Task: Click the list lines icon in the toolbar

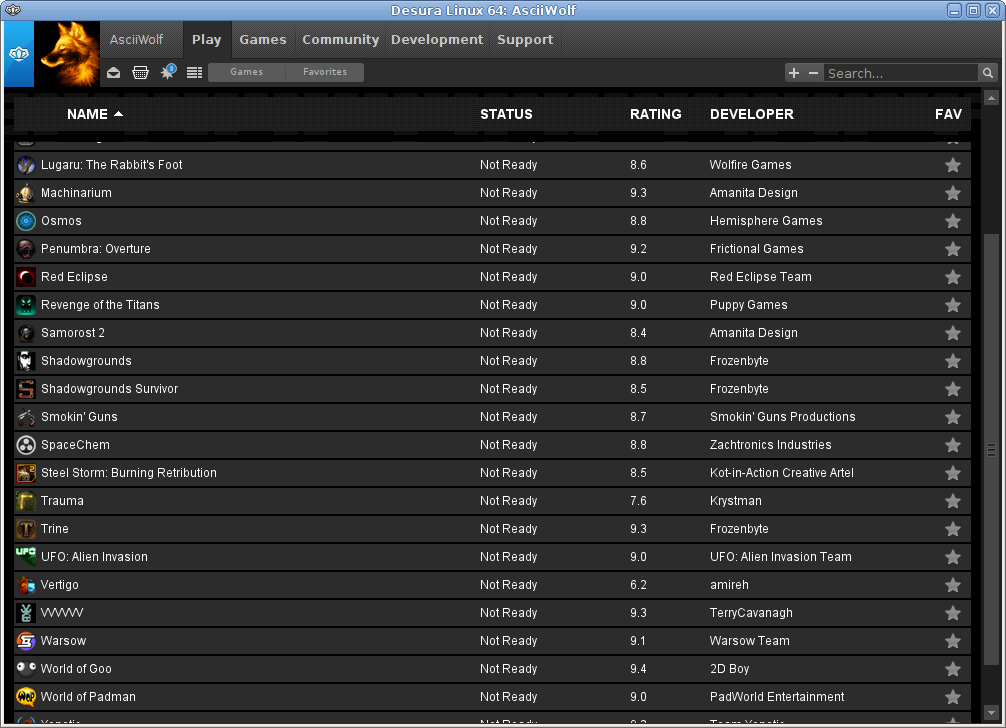Action: [194, 72]
